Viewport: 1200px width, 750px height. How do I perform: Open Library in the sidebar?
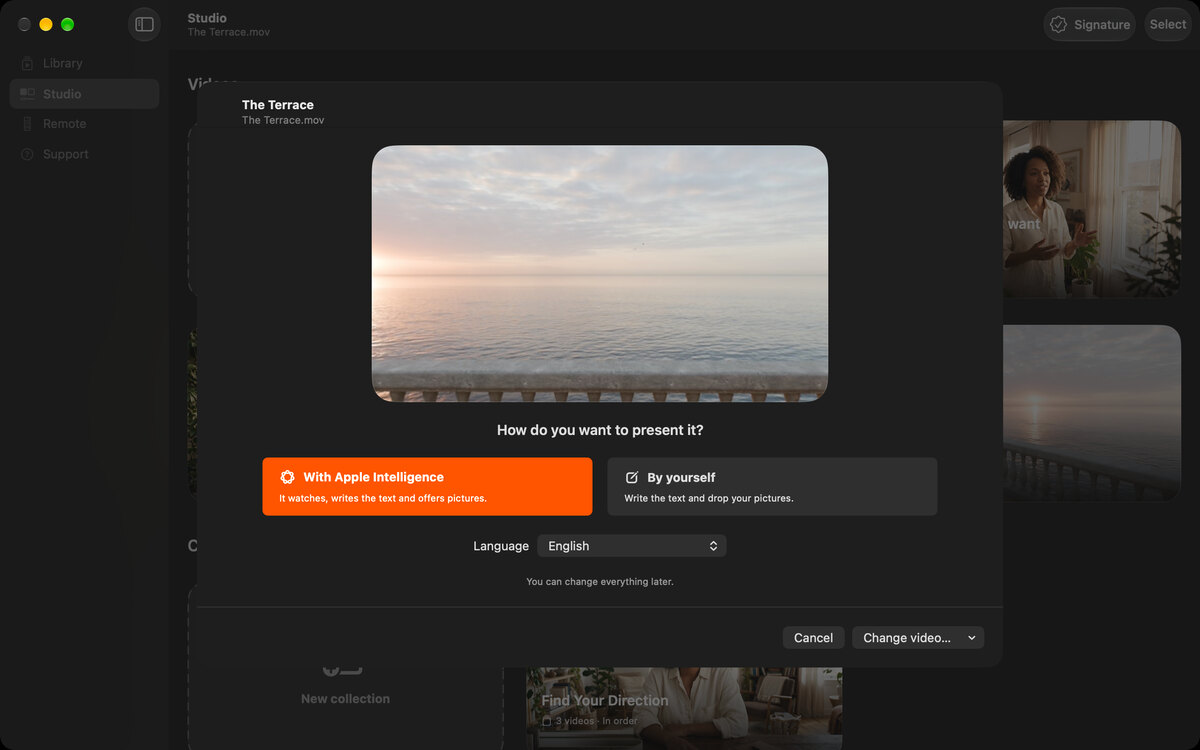coord(84,63)
